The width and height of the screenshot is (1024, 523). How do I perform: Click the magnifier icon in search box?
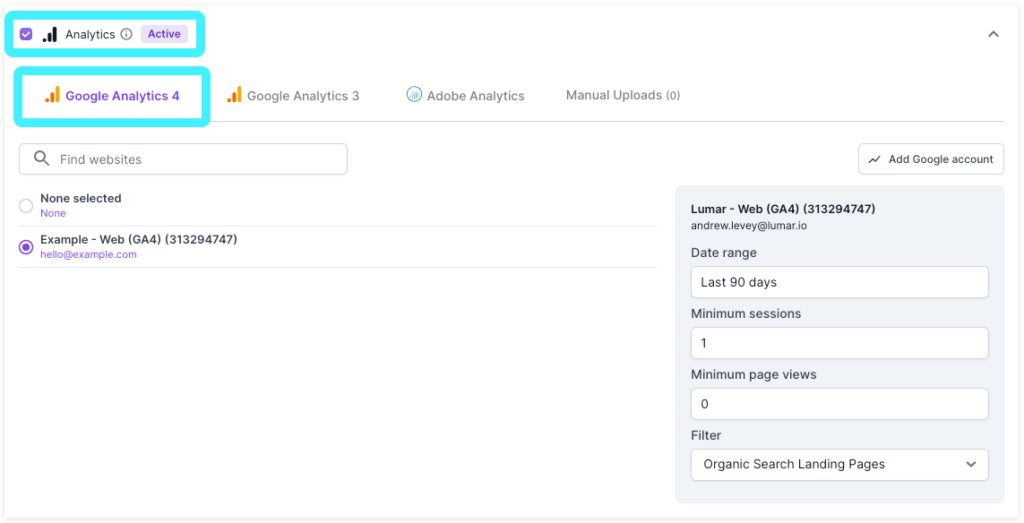[x=41, y=159]
